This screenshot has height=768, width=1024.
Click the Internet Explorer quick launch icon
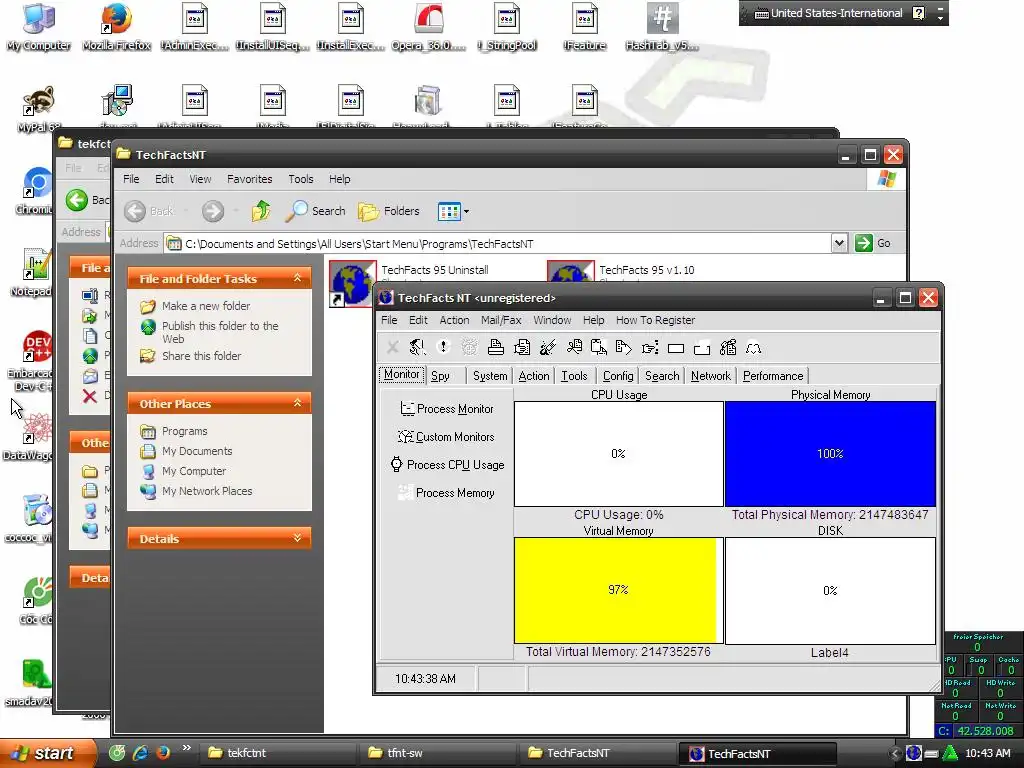tap(140, 752)
